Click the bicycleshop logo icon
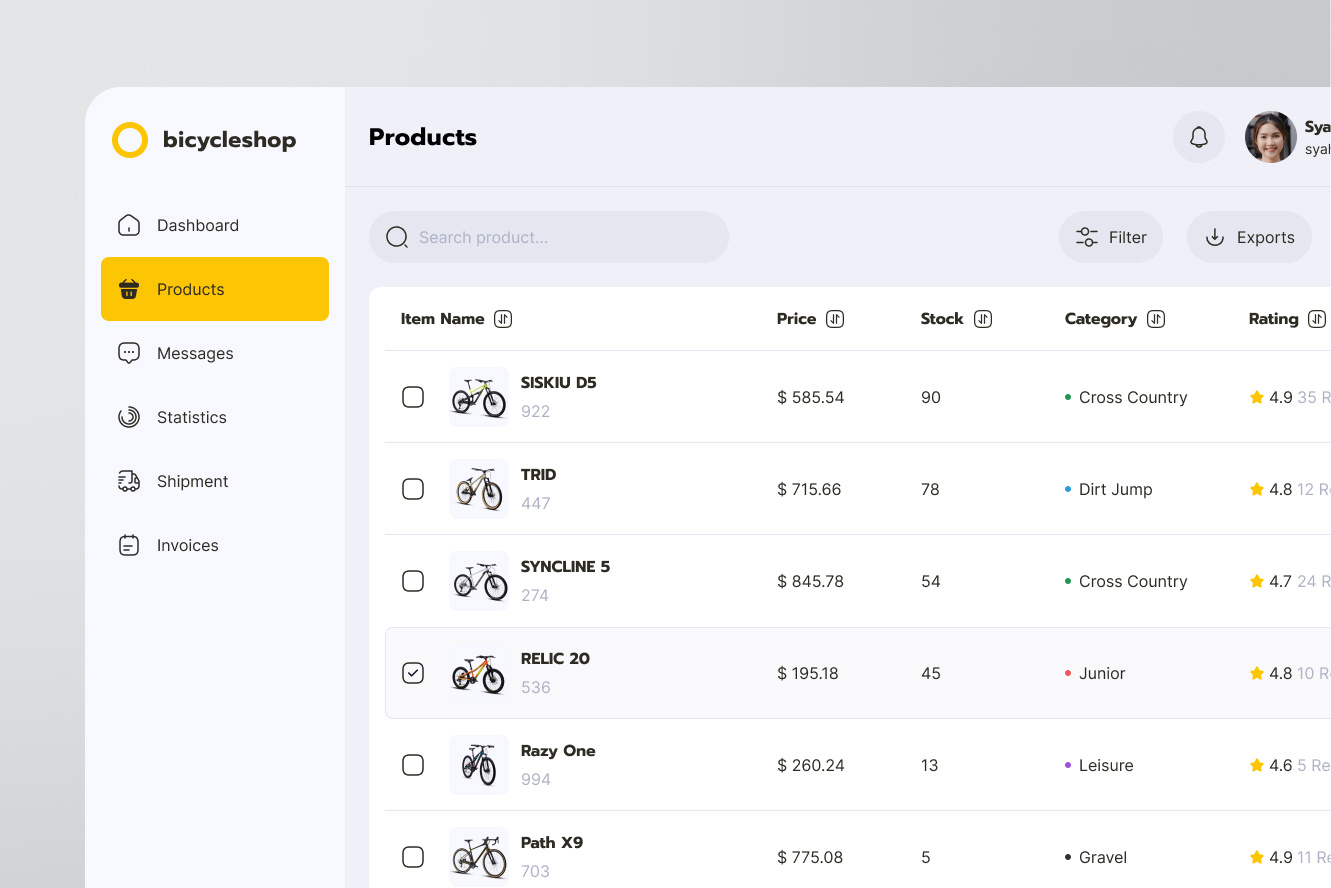Screen dimensions: 1331x888 pyautogui.click(x=130, y=140)
